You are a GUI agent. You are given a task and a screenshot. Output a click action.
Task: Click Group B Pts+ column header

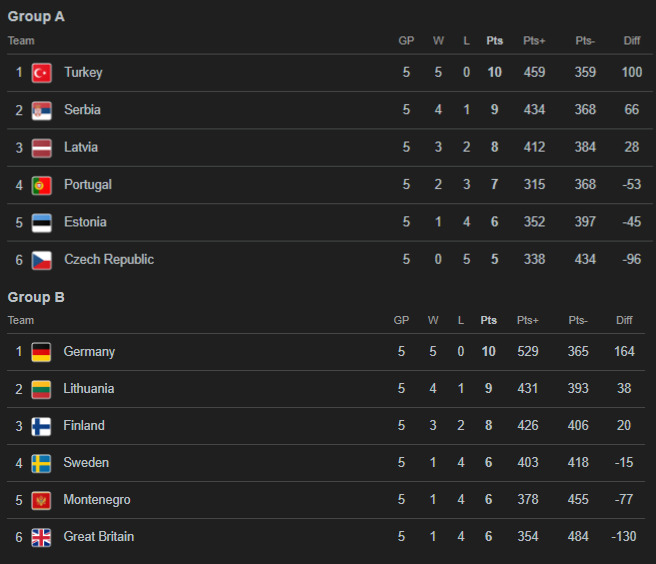click(527, 321)
